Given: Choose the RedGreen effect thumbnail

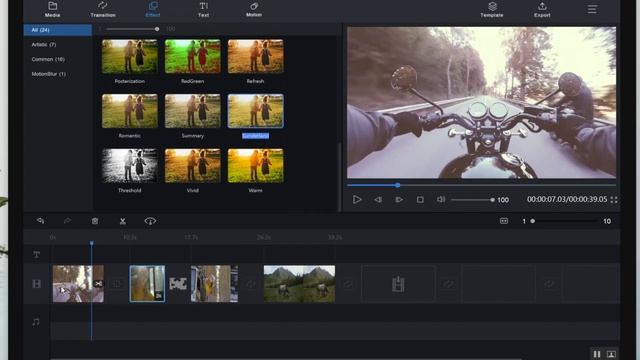Looking at the screenshot, I should click(193, 56).
